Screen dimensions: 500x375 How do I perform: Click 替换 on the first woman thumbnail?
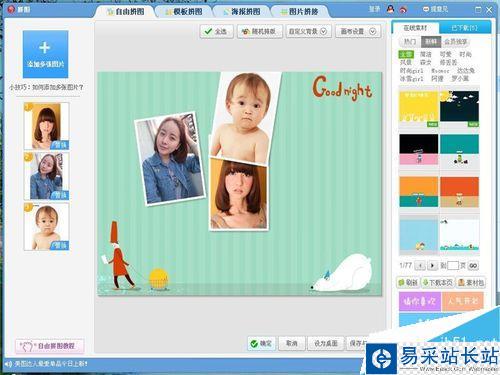pos(60,145)
